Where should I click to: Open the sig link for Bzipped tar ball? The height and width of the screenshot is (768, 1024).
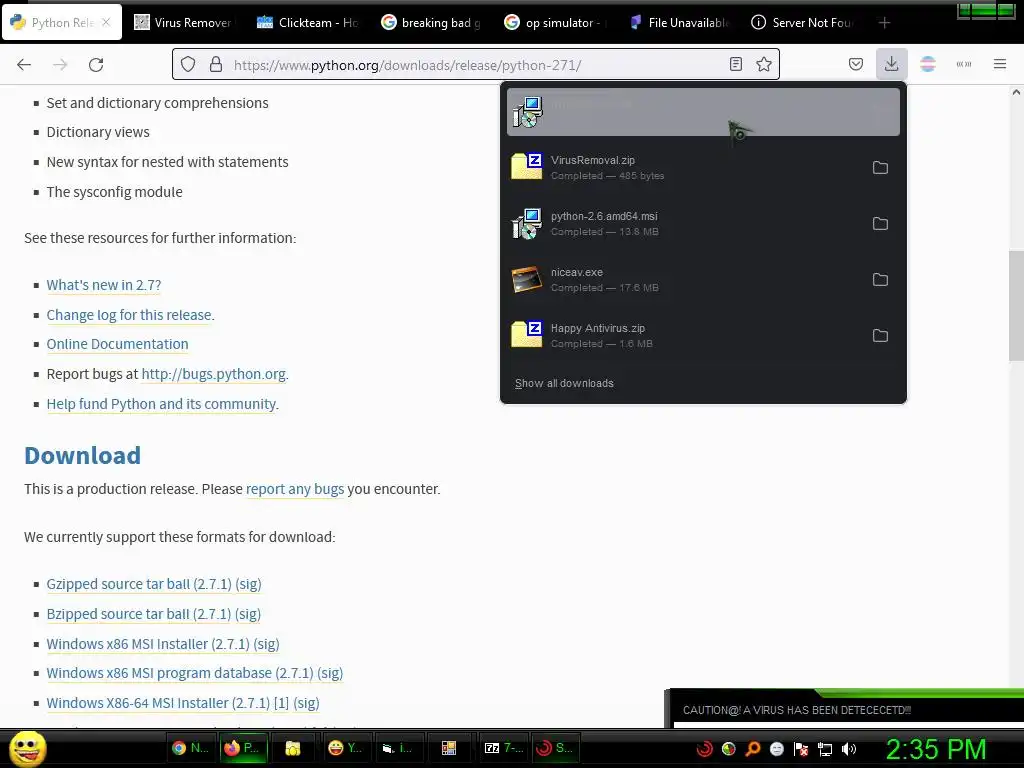248,615
